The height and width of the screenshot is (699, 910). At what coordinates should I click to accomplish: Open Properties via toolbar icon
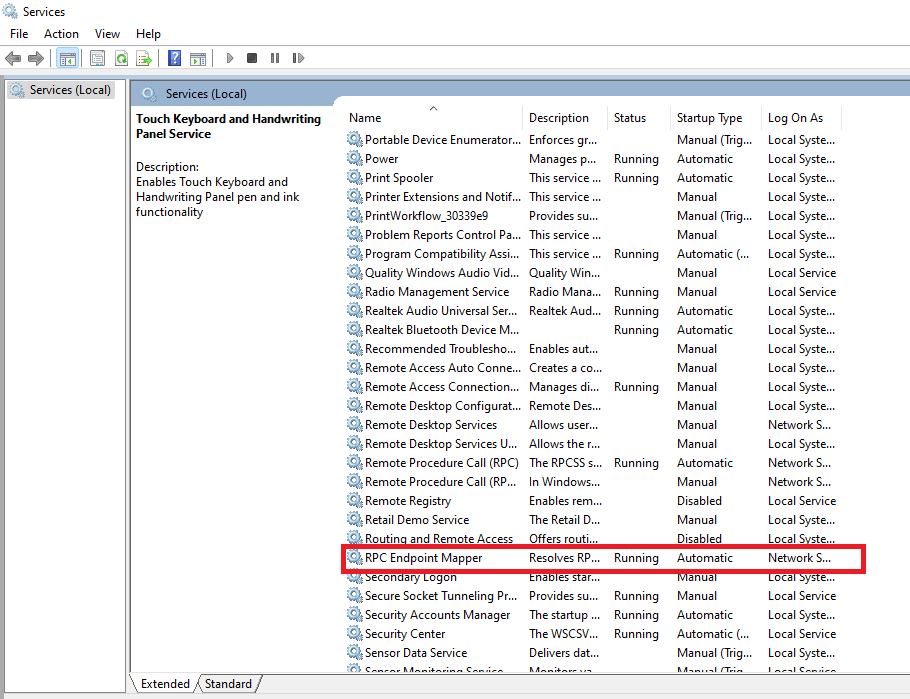[97, 59]
